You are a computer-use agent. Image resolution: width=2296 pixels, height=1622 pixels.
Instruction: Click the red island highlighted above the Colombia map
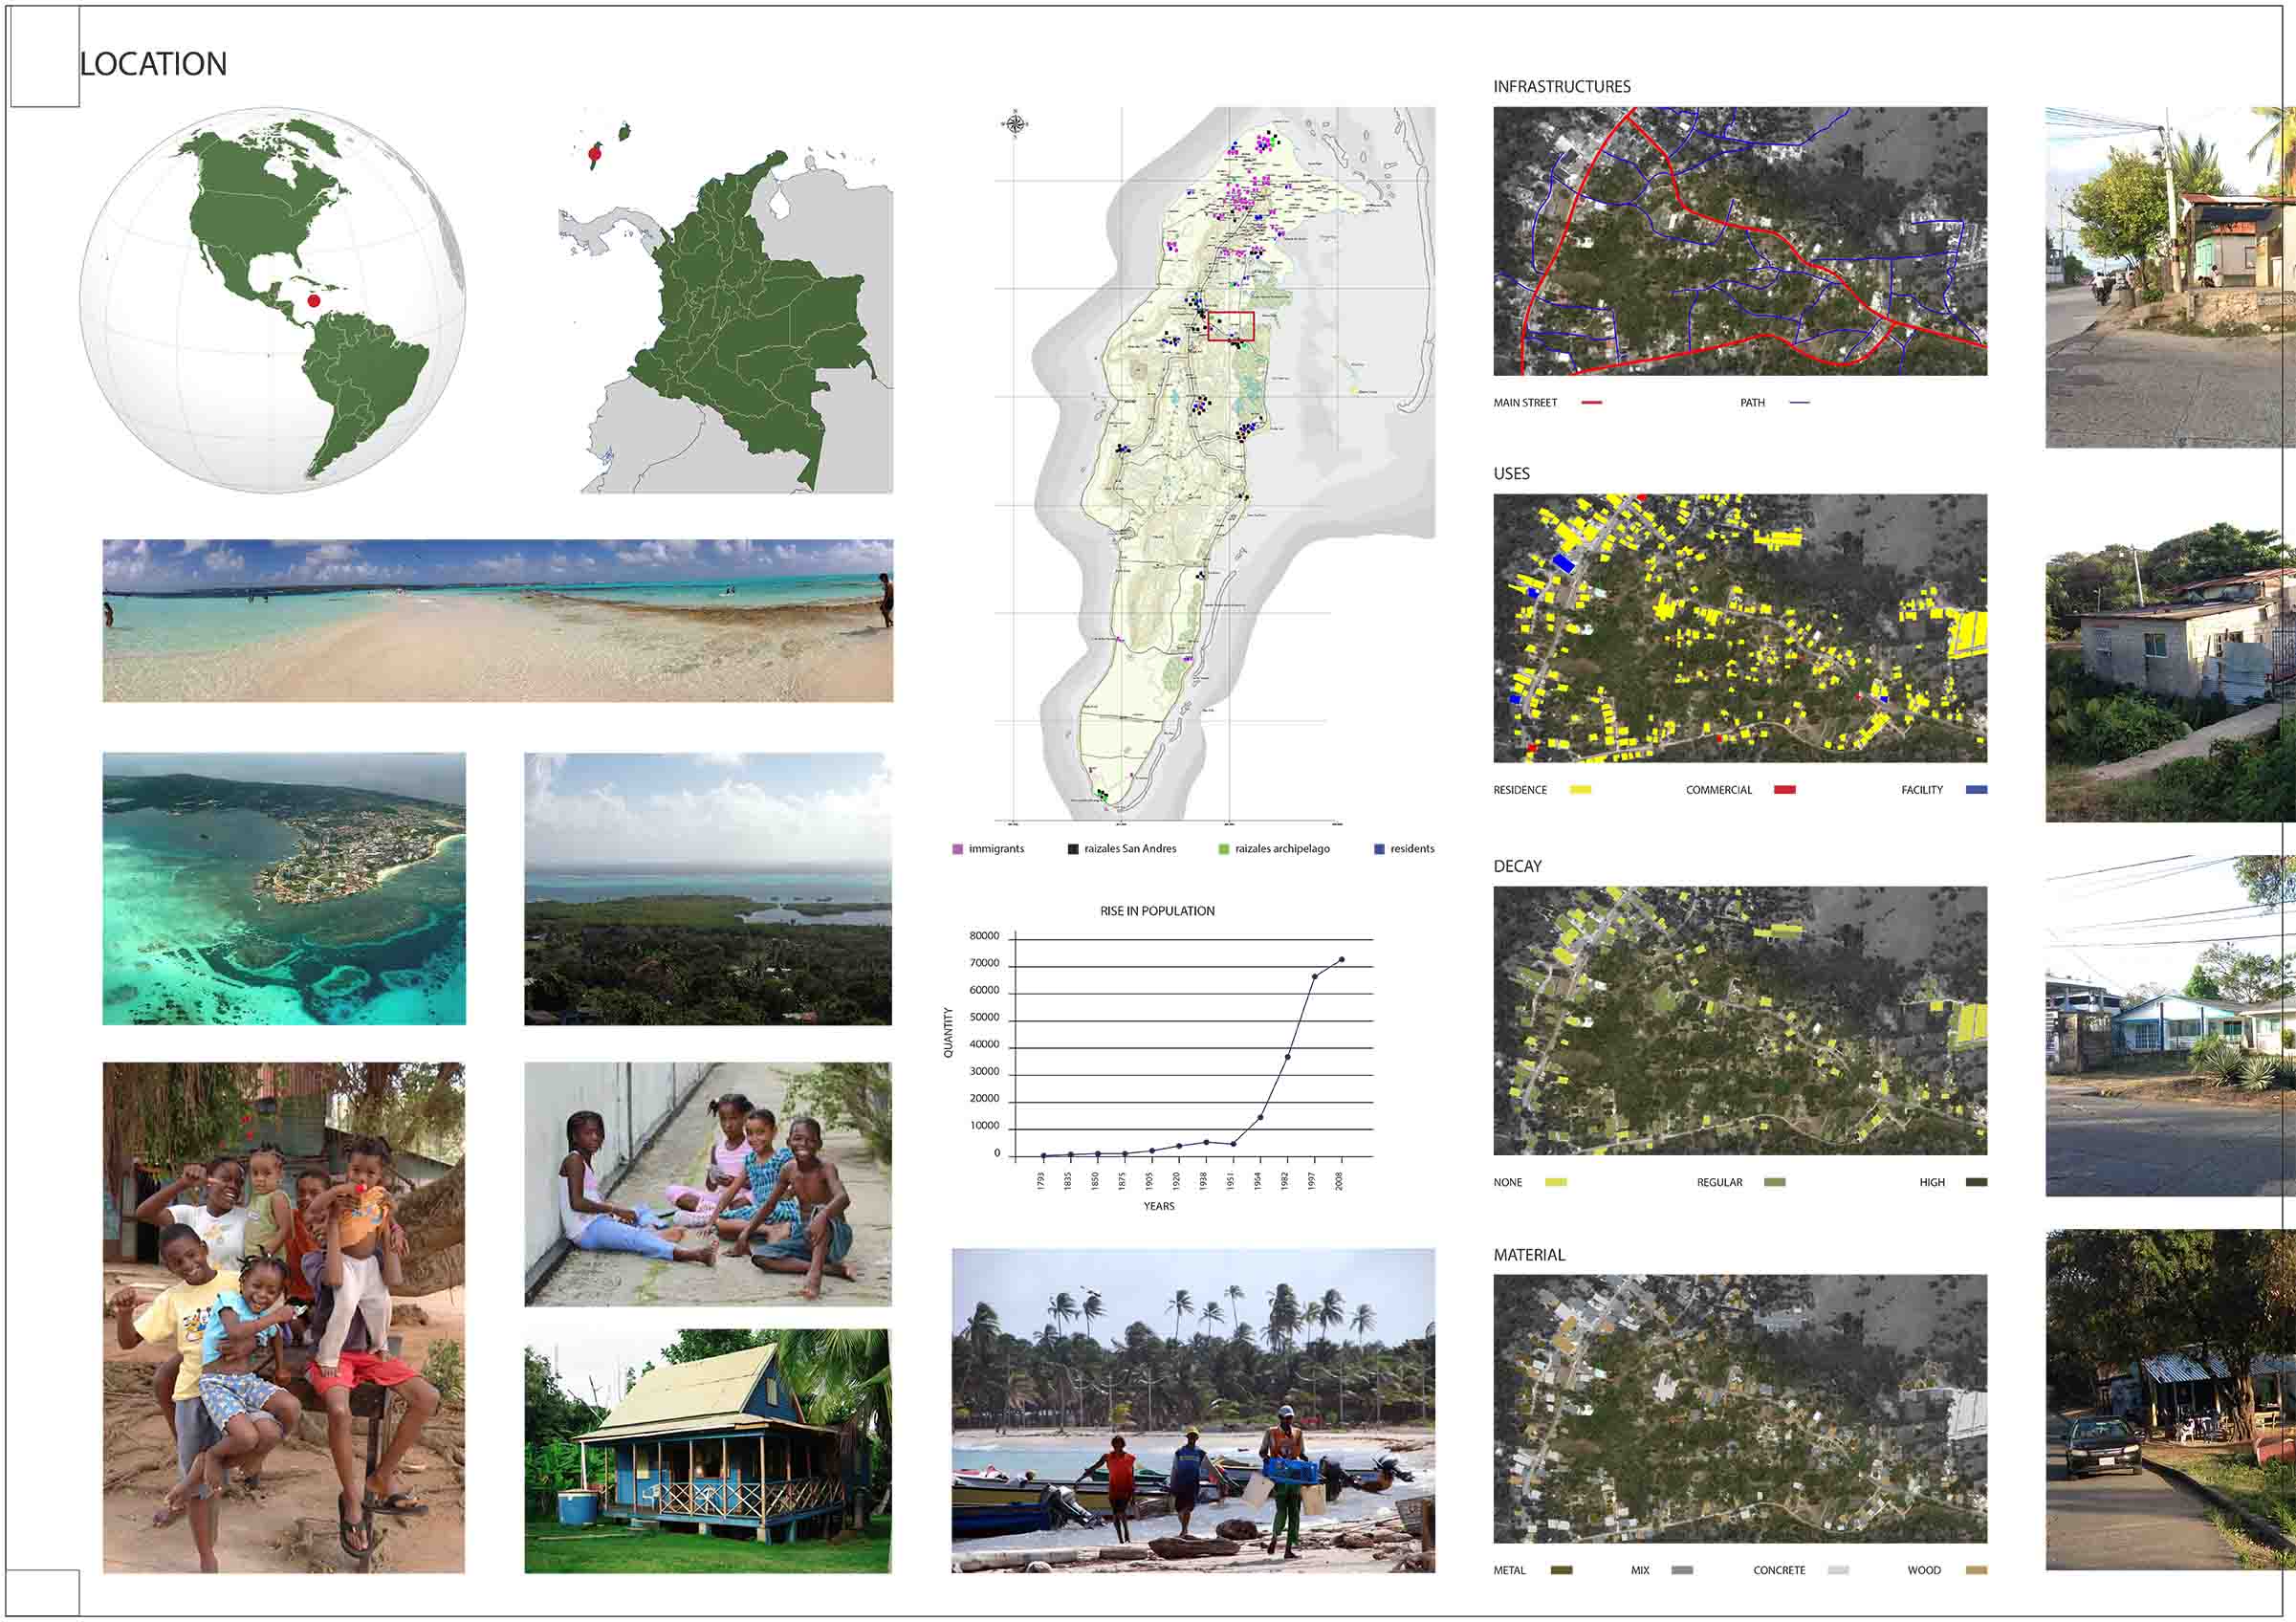pos(595,156)
